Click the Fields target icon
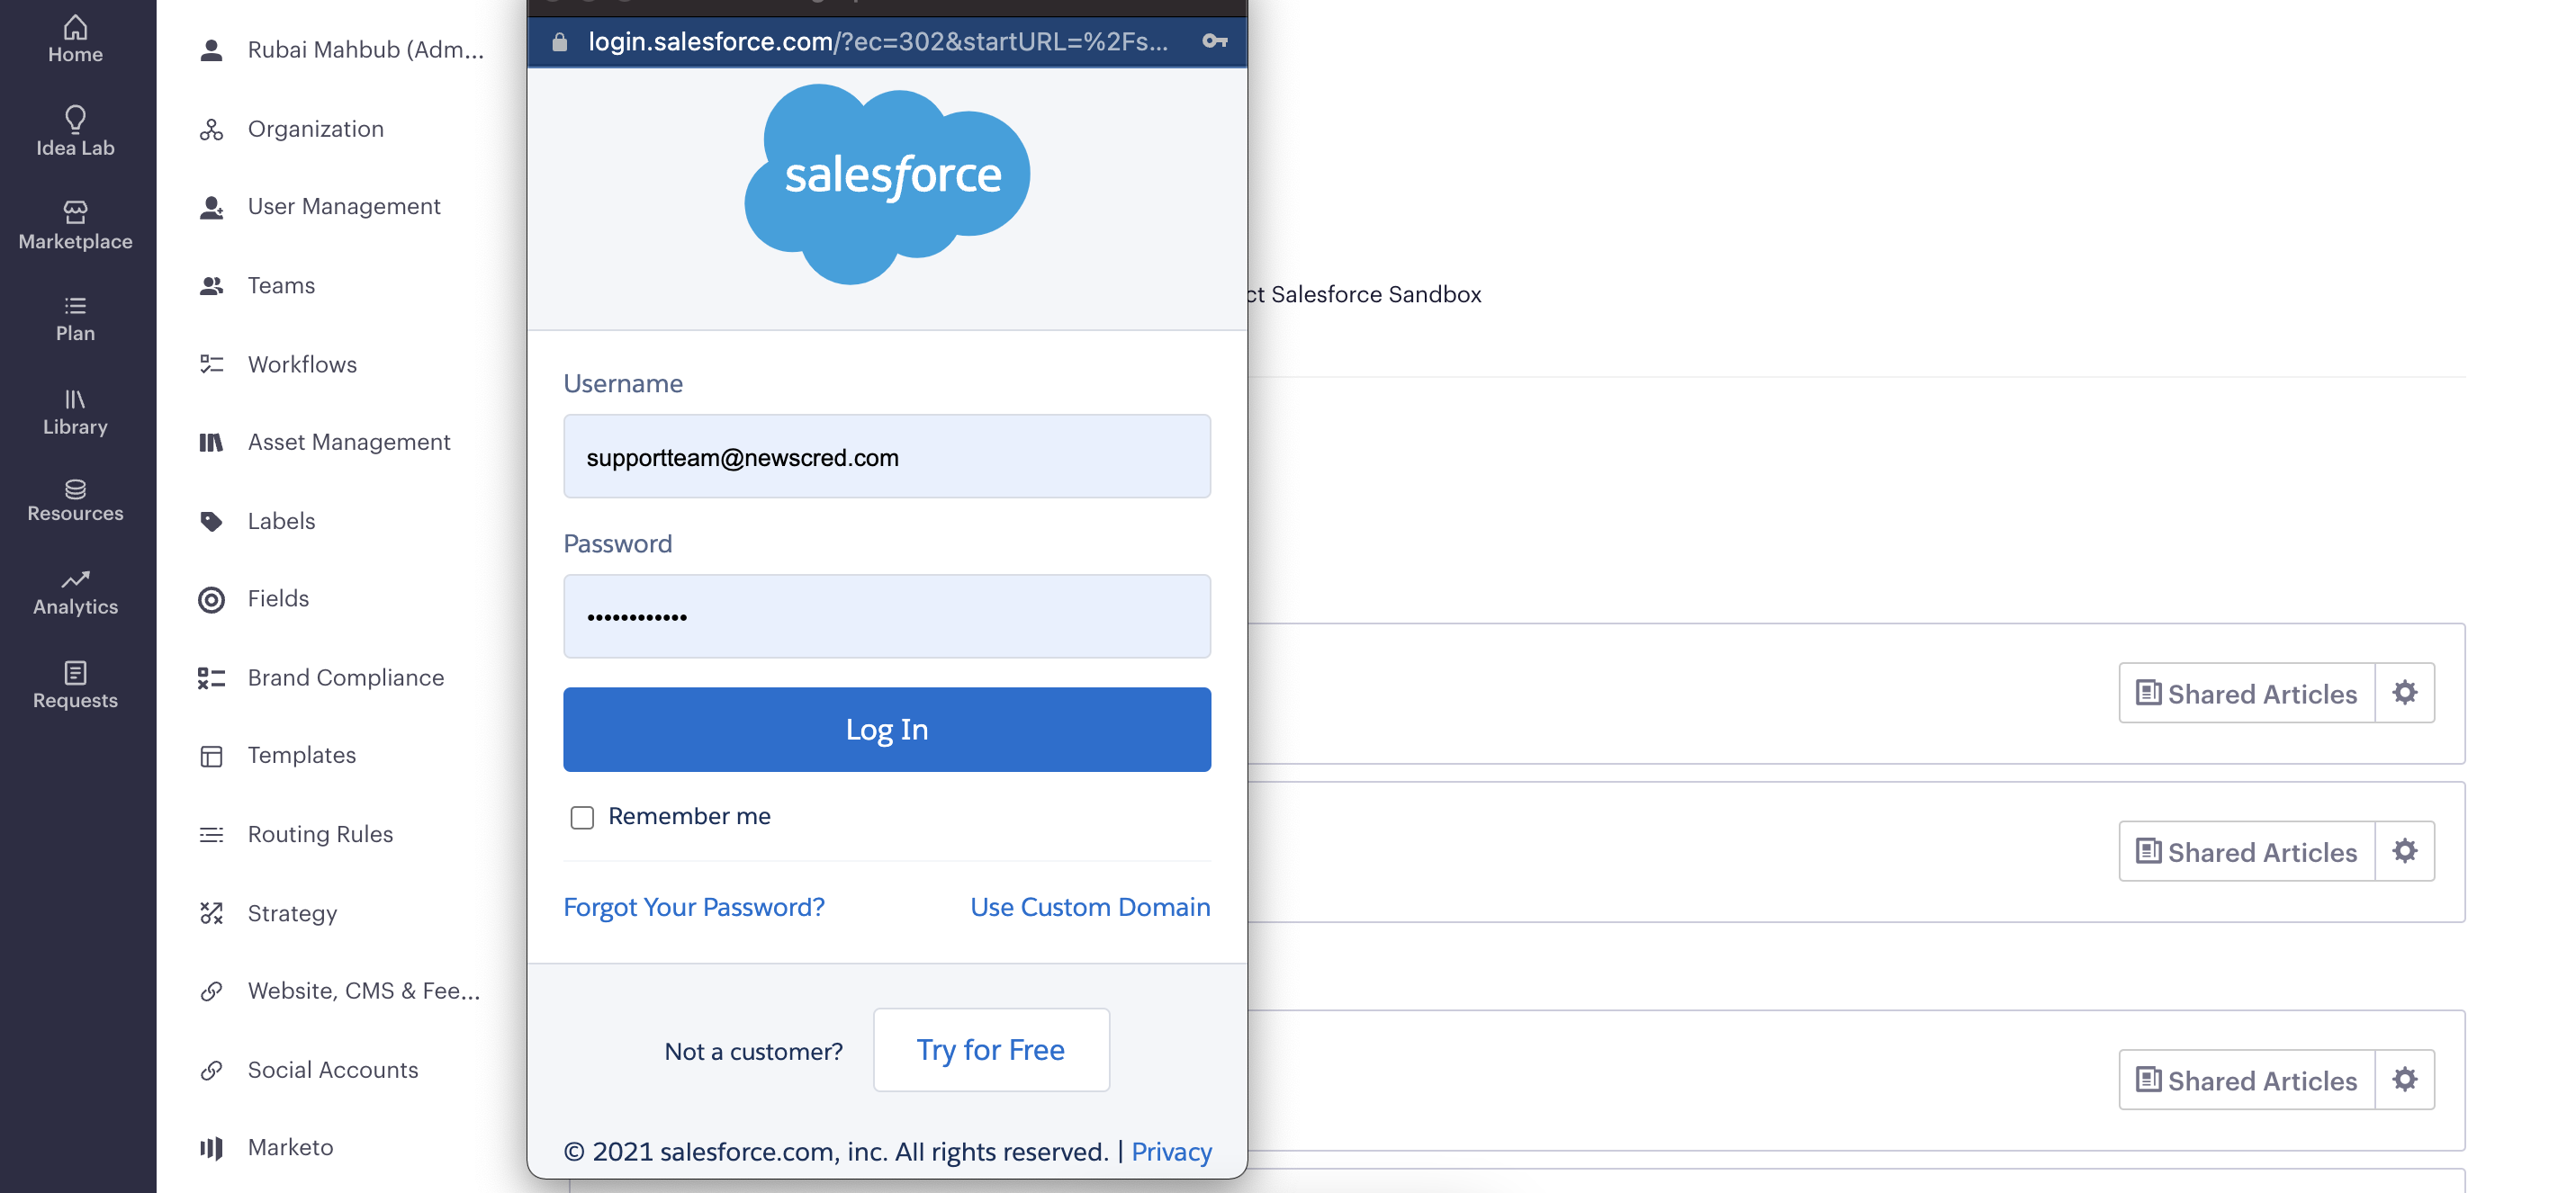Viewport: 2576px width, 1193px height. coord(211,599)
